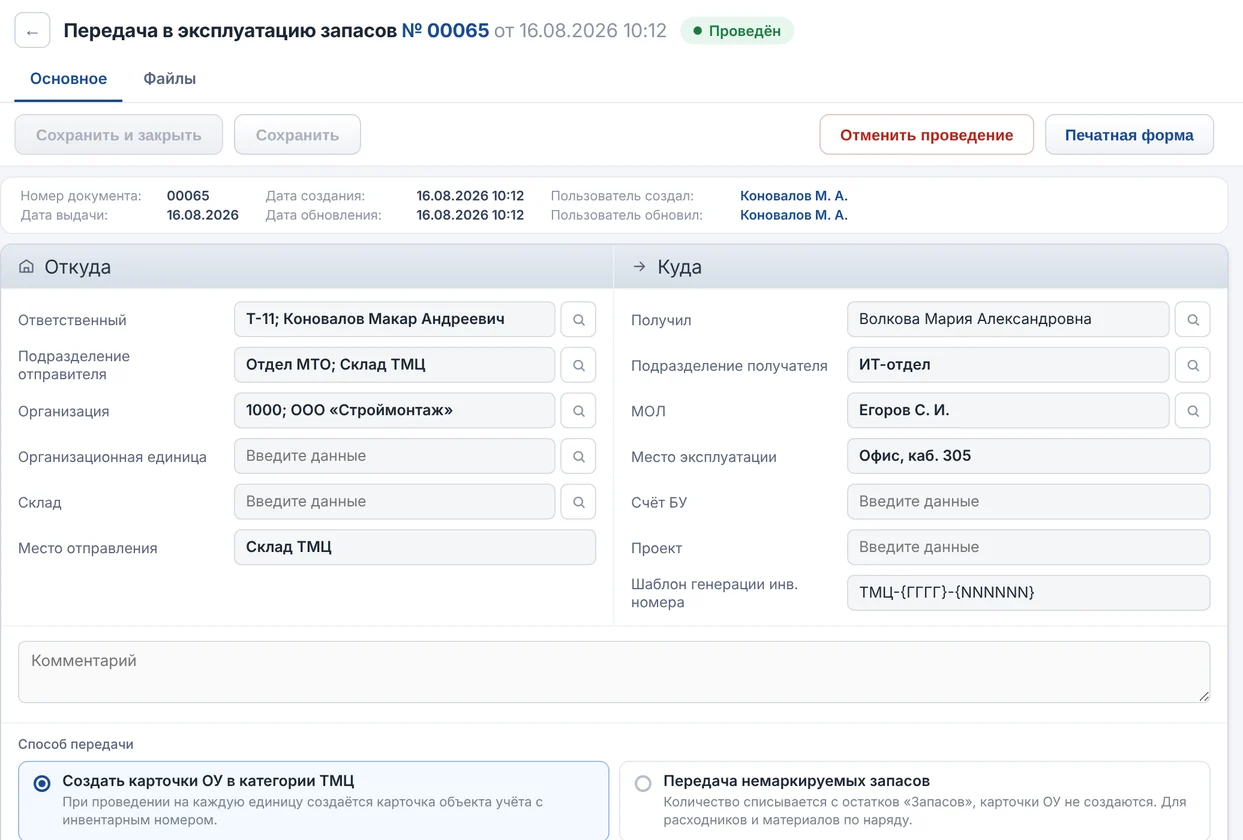Click the Способ передачи label

(76, 744)
